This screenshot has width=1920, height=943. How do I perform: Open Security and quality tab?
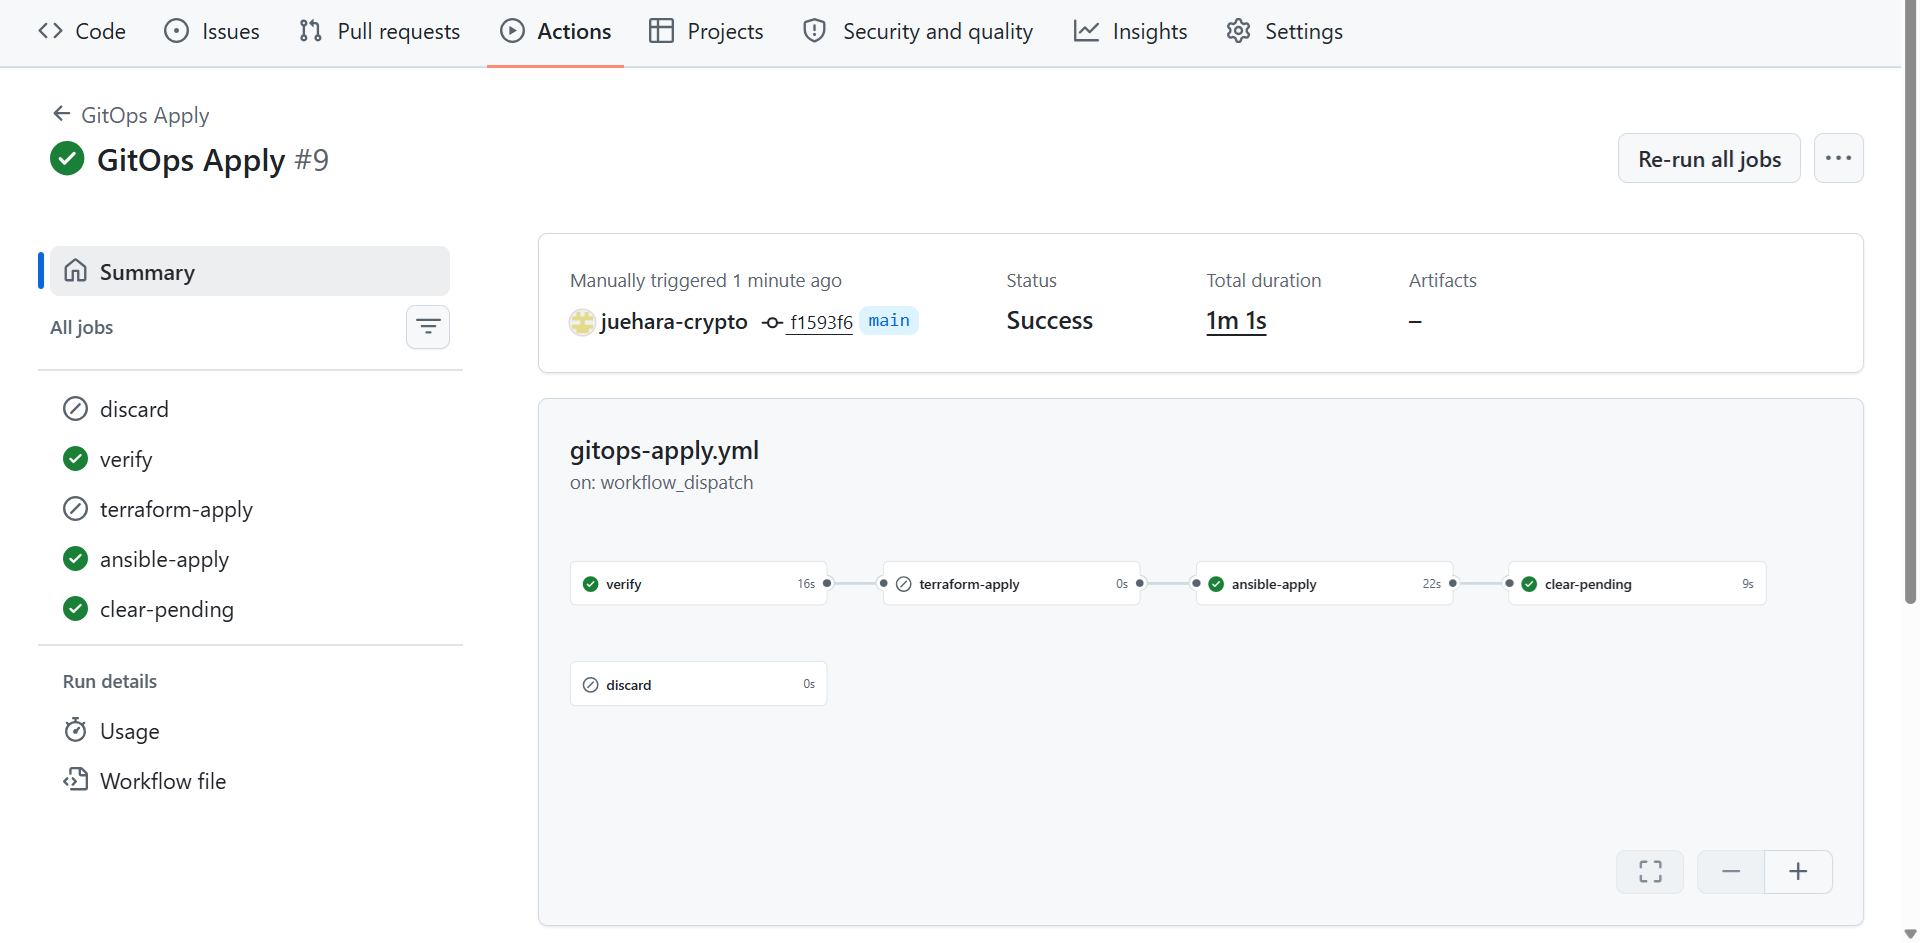(918, 31)
